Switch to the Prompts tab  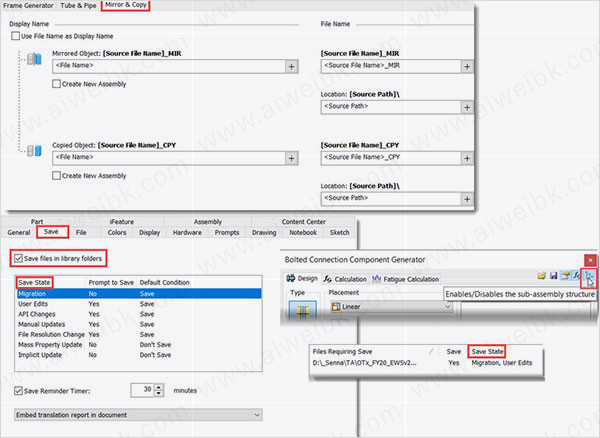[x=227, y=232]
